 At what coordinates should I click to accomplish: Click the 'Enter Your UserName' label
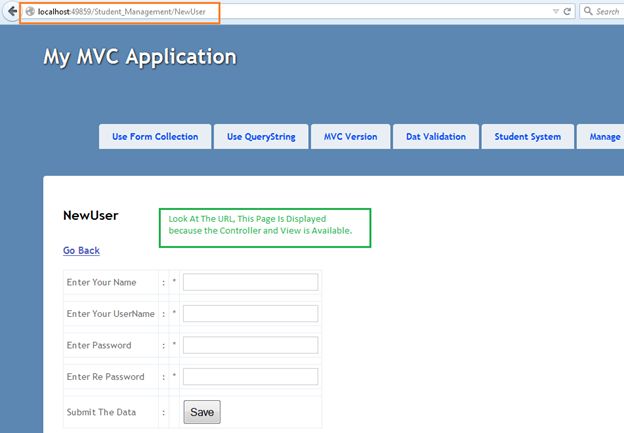[x=111, y=314]
